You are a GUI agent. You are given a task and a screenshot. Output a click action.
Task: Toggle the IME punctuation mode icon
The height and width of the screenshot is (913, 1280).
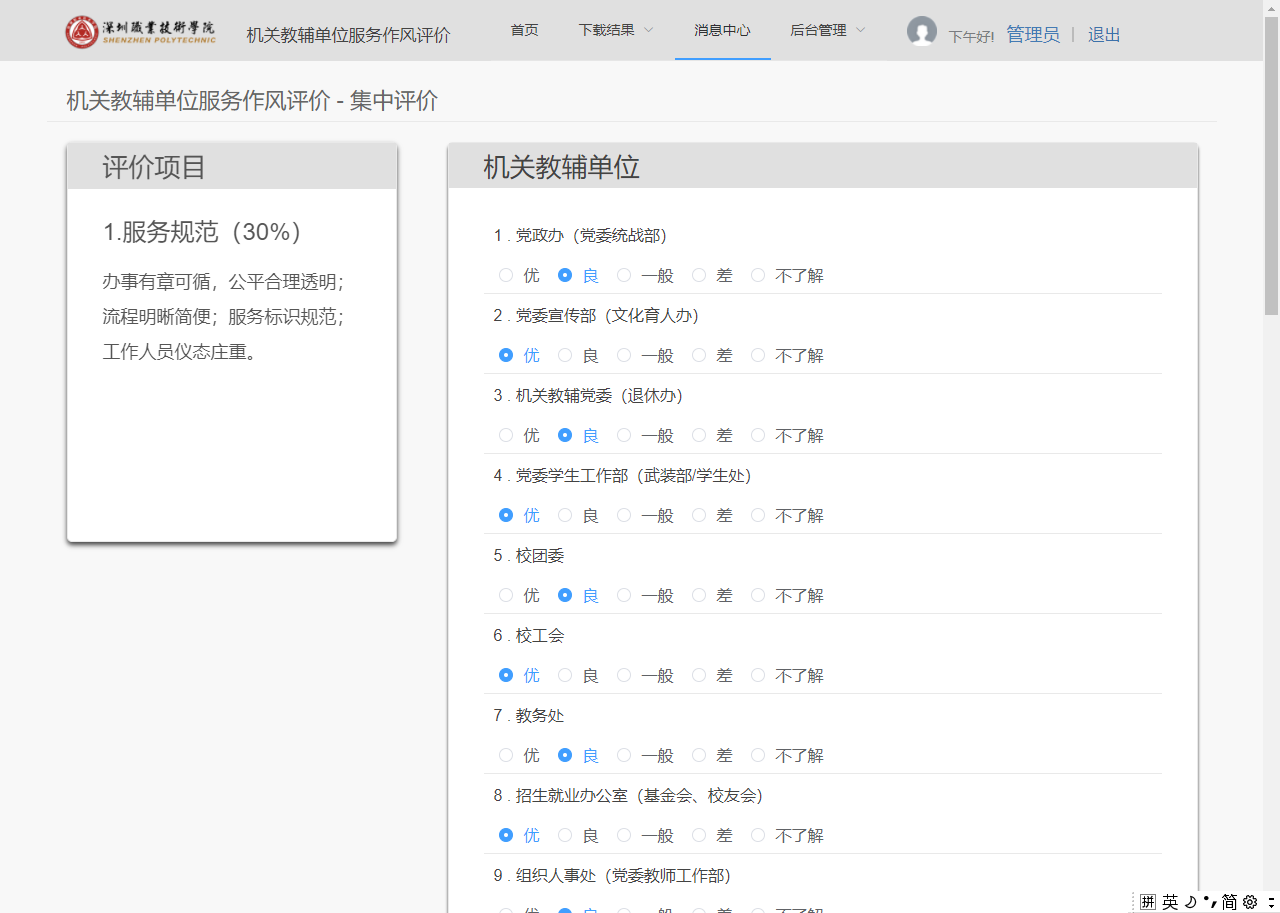(x=1210, y=901)
